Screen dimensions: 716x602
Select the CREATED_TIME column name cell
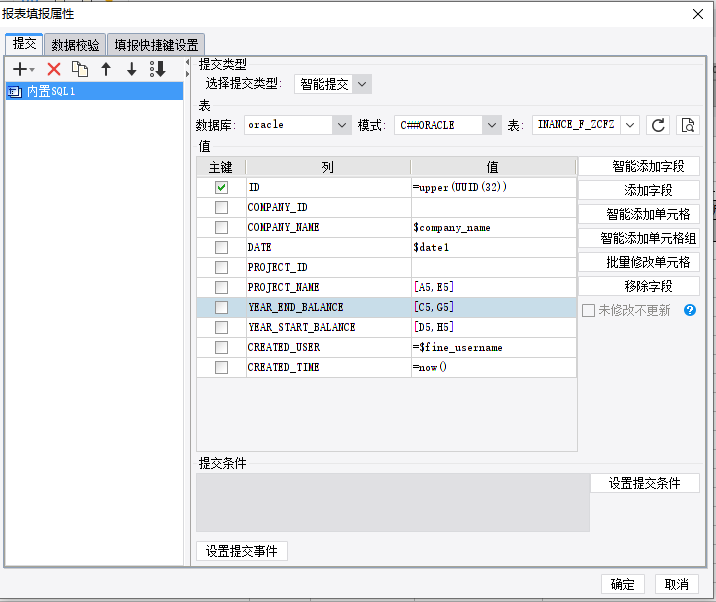pyautogui.click(x=328, y=367)
